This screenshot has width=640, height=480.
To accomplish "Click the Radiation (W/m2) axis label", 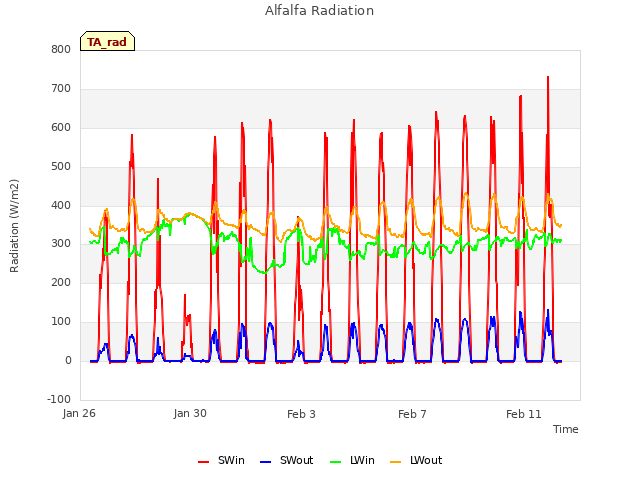I will tap(14, 226).
